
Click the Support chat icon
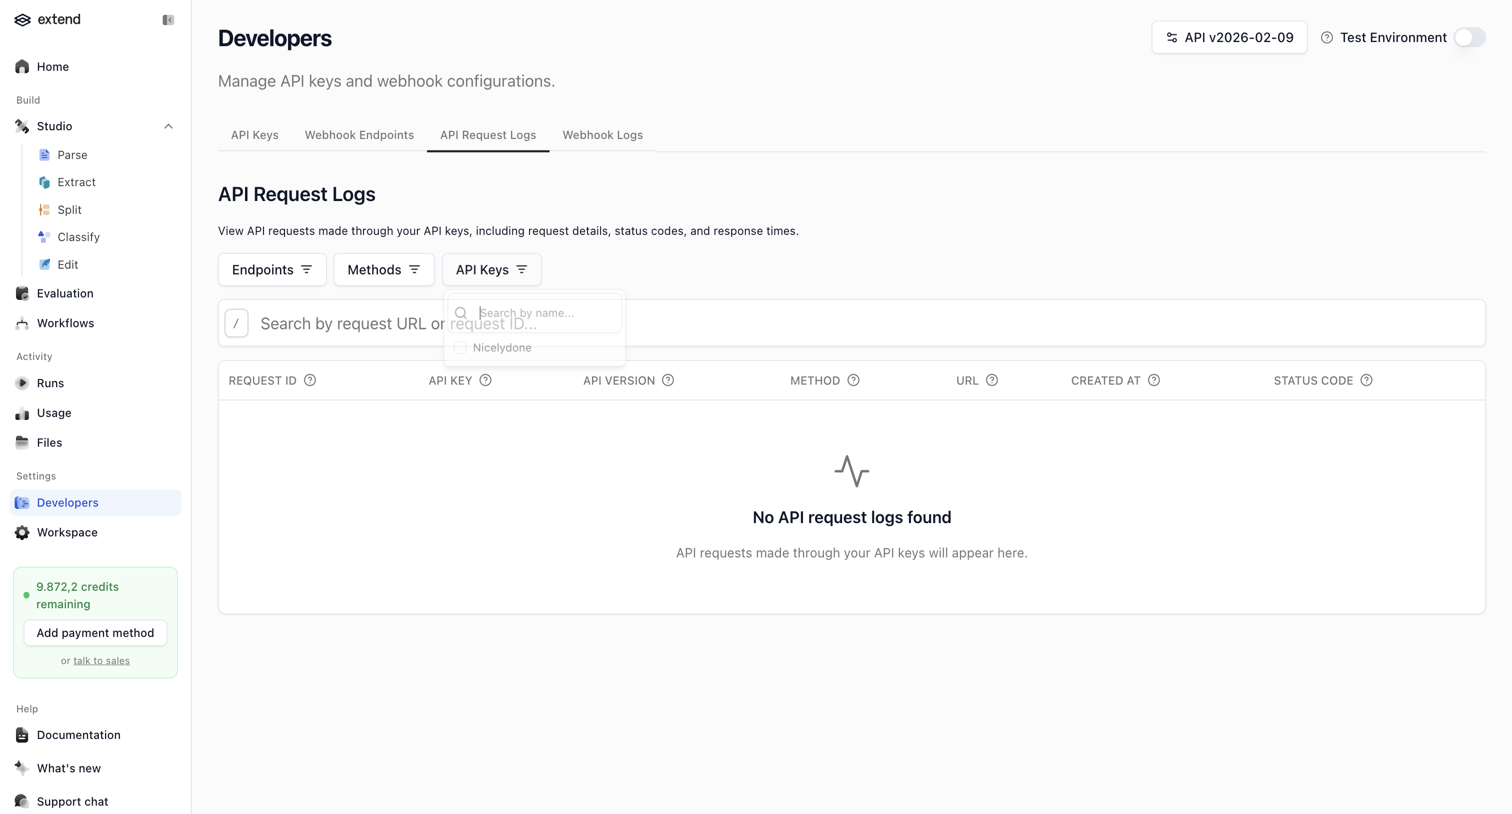tap(22, 802)
